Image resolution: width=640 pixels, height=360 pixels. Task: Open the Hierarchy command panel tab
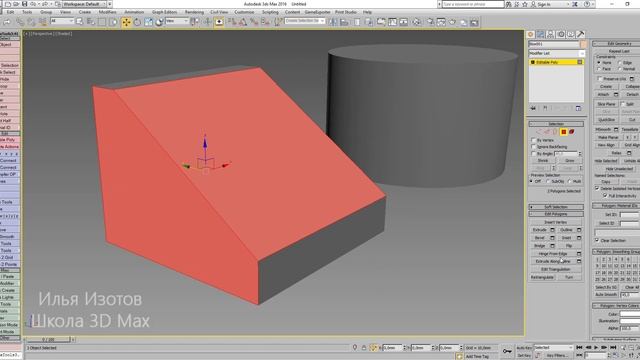[550, 34]
